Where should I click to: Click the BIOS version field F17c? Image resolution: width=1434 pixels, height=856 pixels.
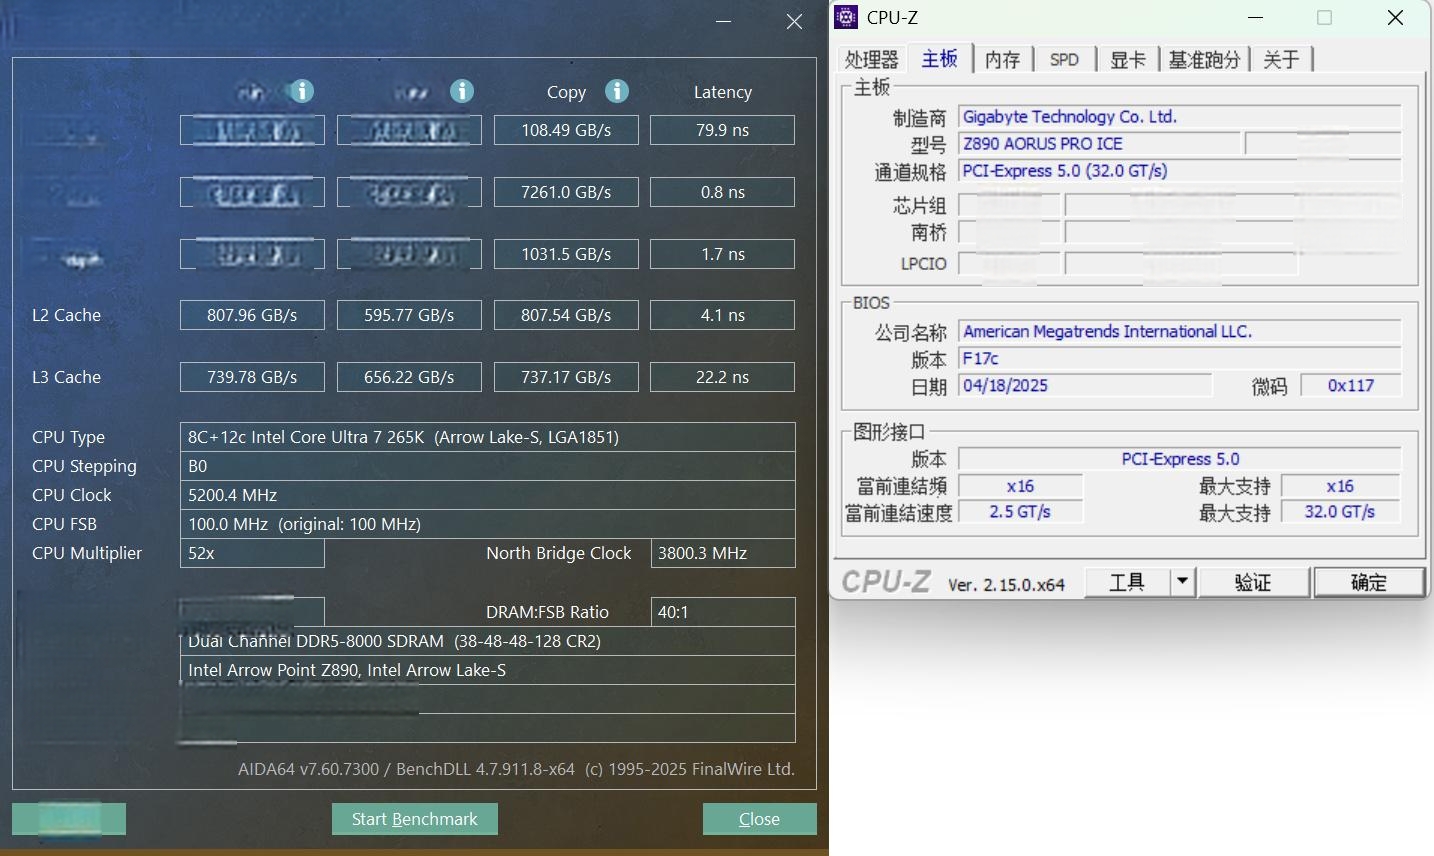coord(1180,359)
